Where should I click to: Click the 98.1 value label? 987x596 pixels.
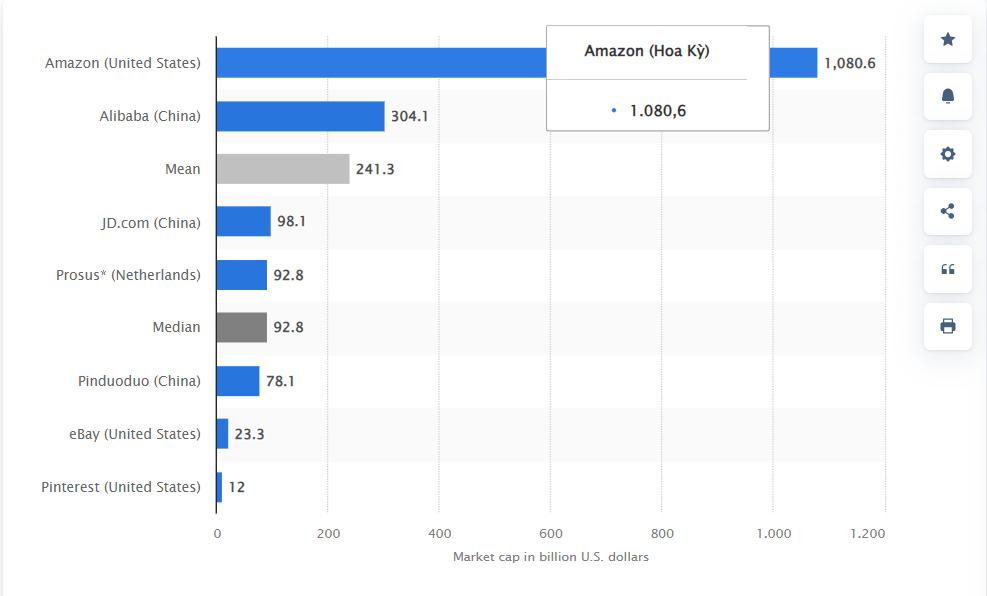click(291, 222)
